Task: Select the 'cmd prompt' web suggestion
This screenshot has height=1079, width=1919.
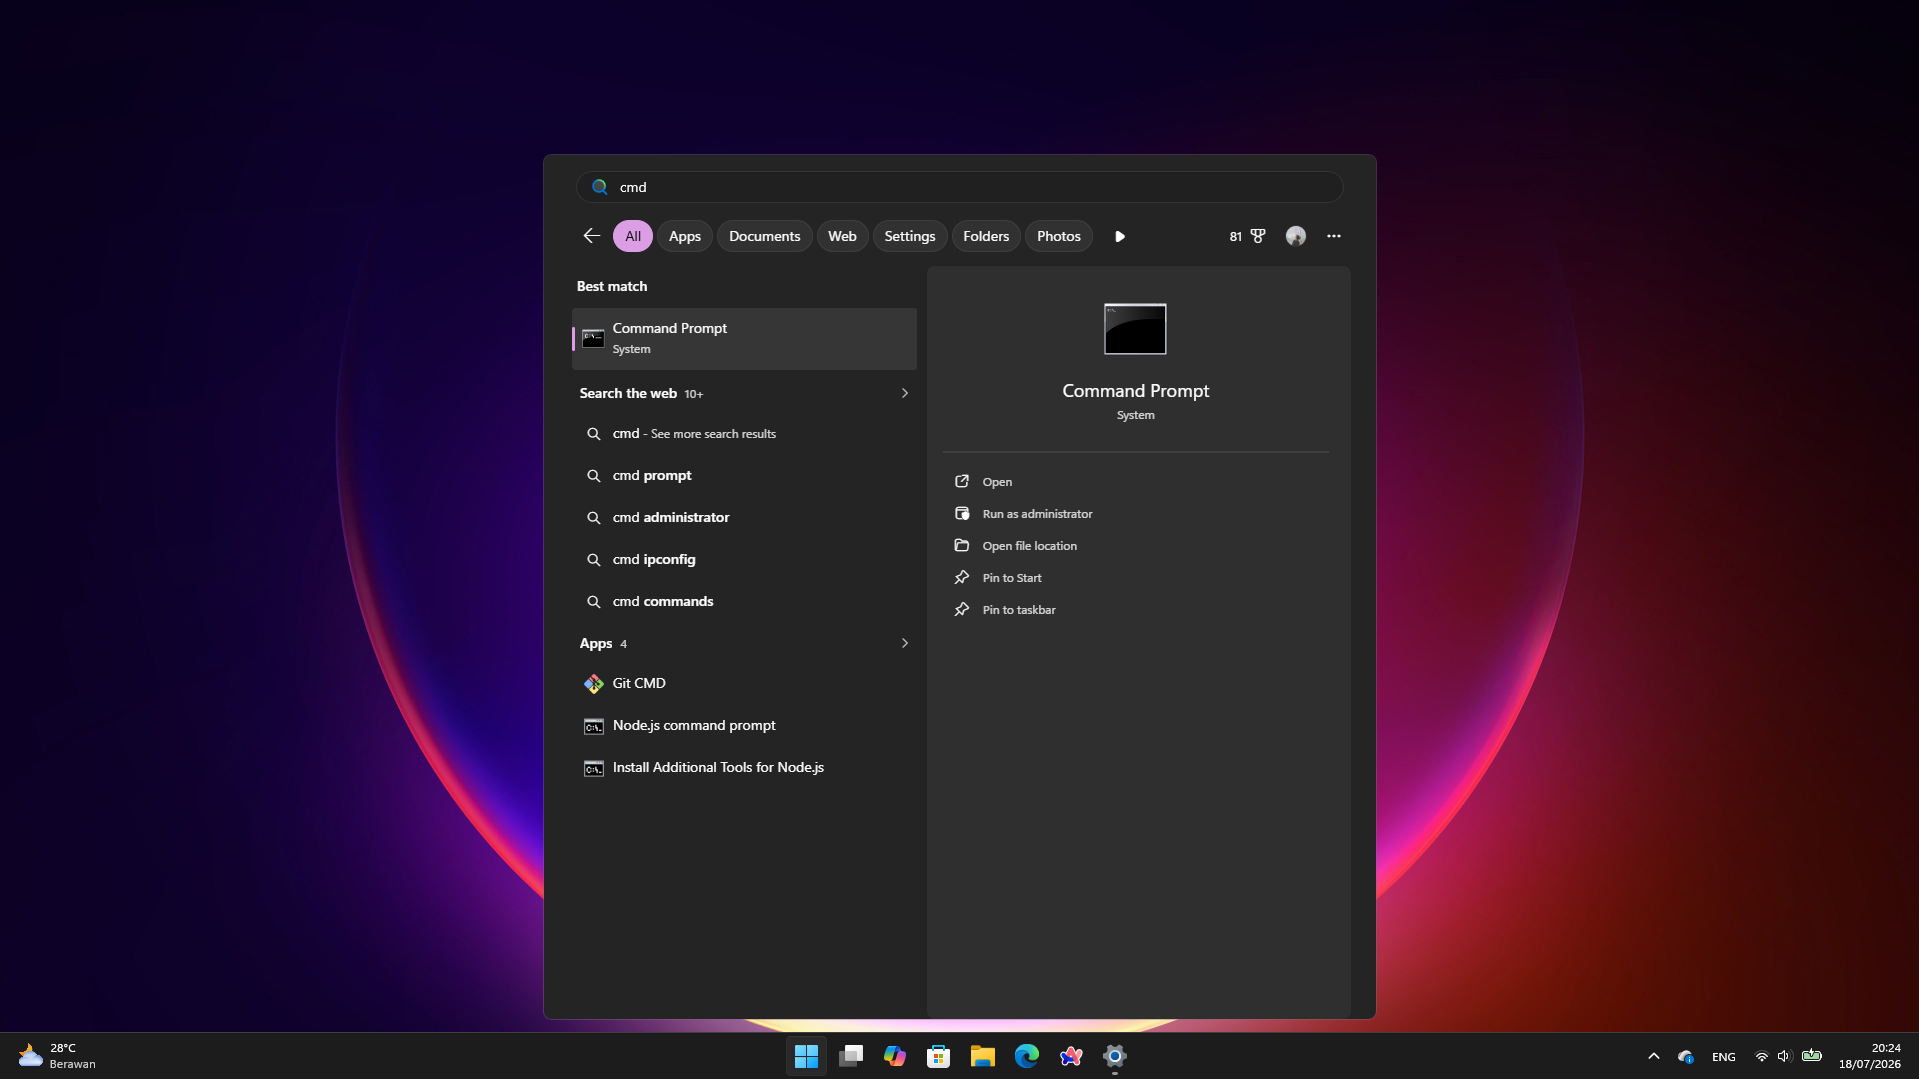Action: [744, 476]
